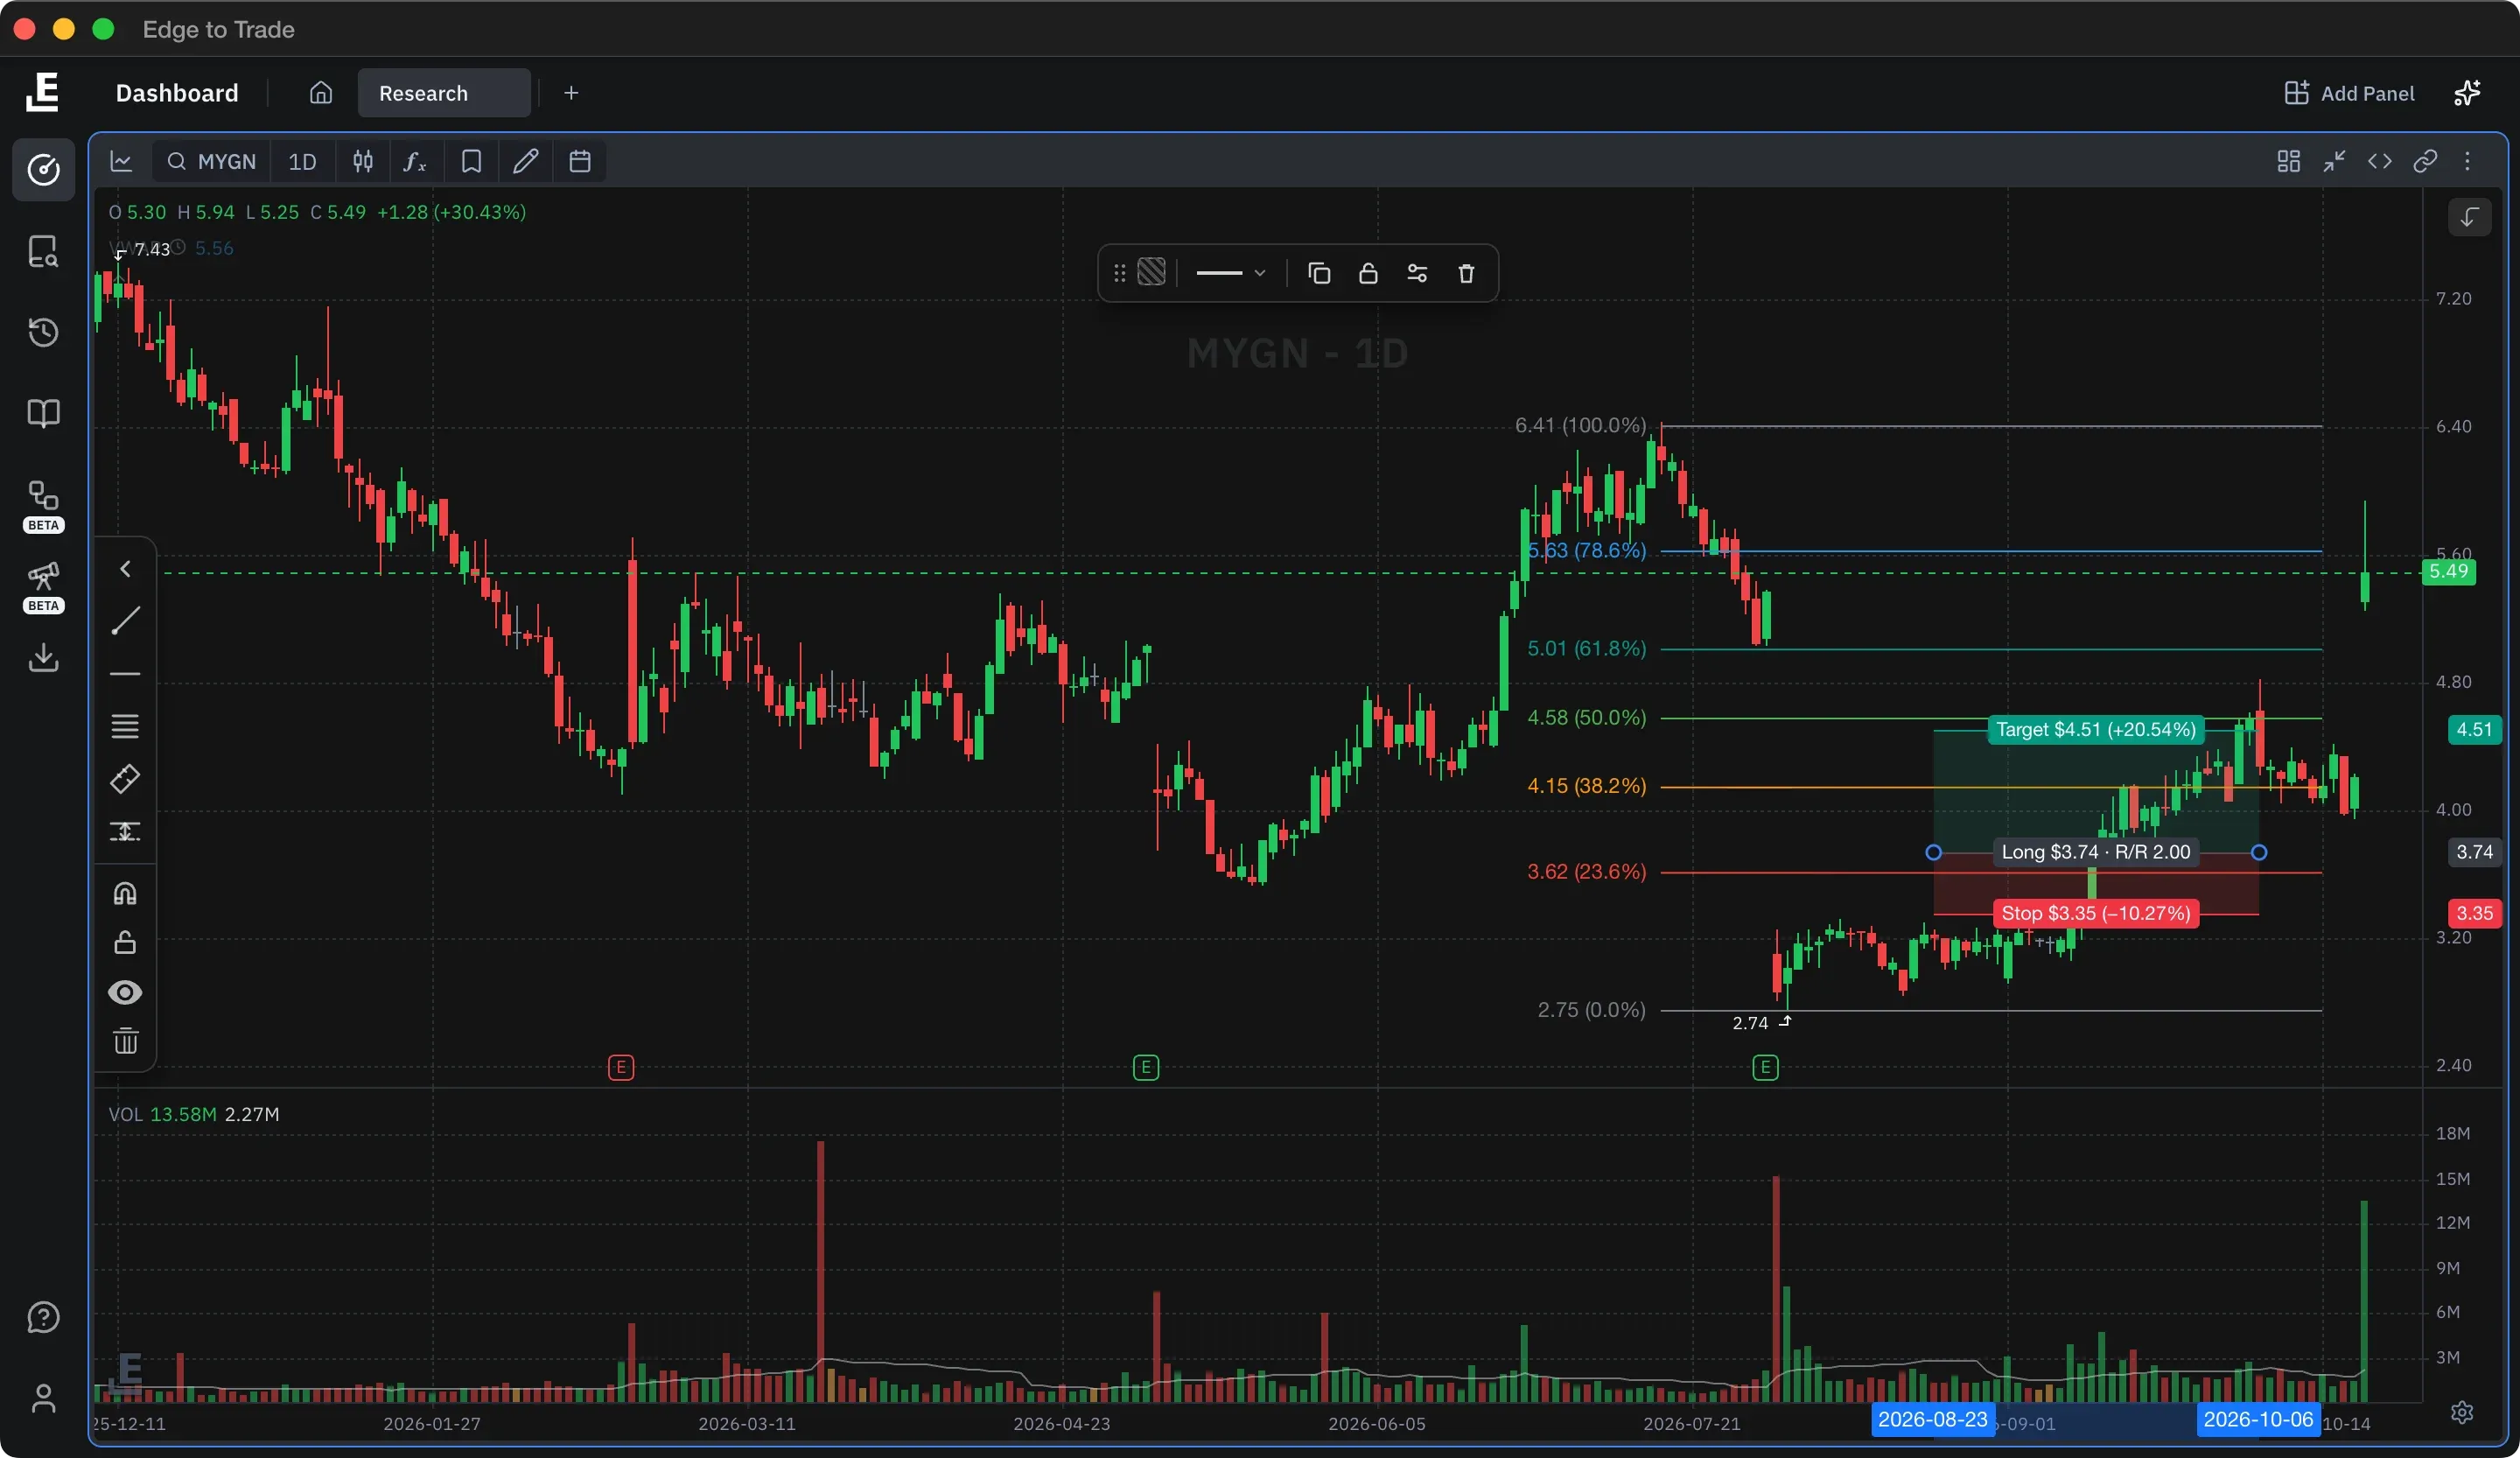This screenshot has height=1458, width=2520.
Task: Open candlestick style settings
Action: point(363,161)
